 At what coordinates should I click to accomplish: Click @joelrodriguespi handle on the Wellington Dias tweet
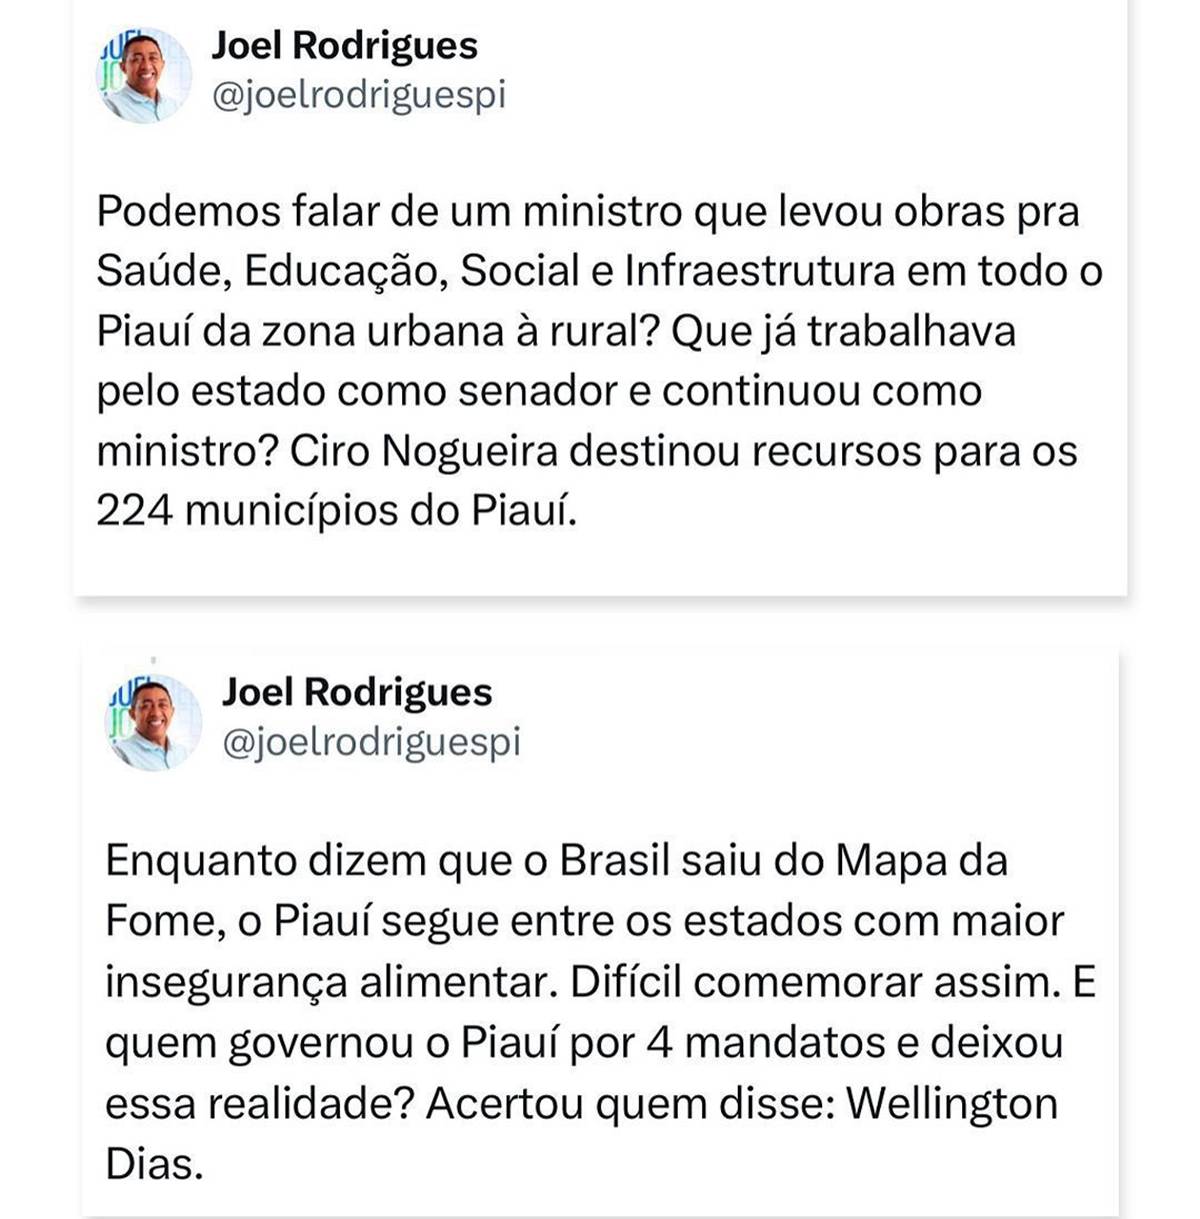click(371, 742)
